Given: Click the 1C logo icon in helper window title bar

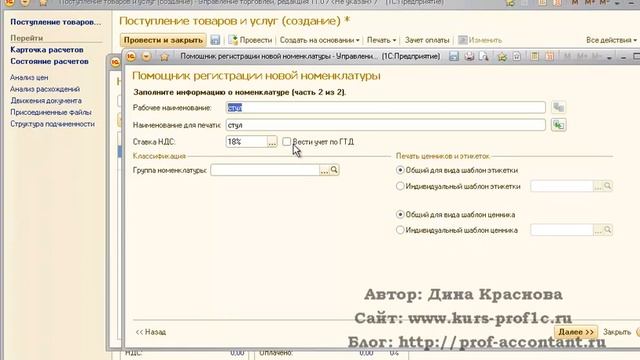Looking at the screenshot, I should click(x=131, y=56).
